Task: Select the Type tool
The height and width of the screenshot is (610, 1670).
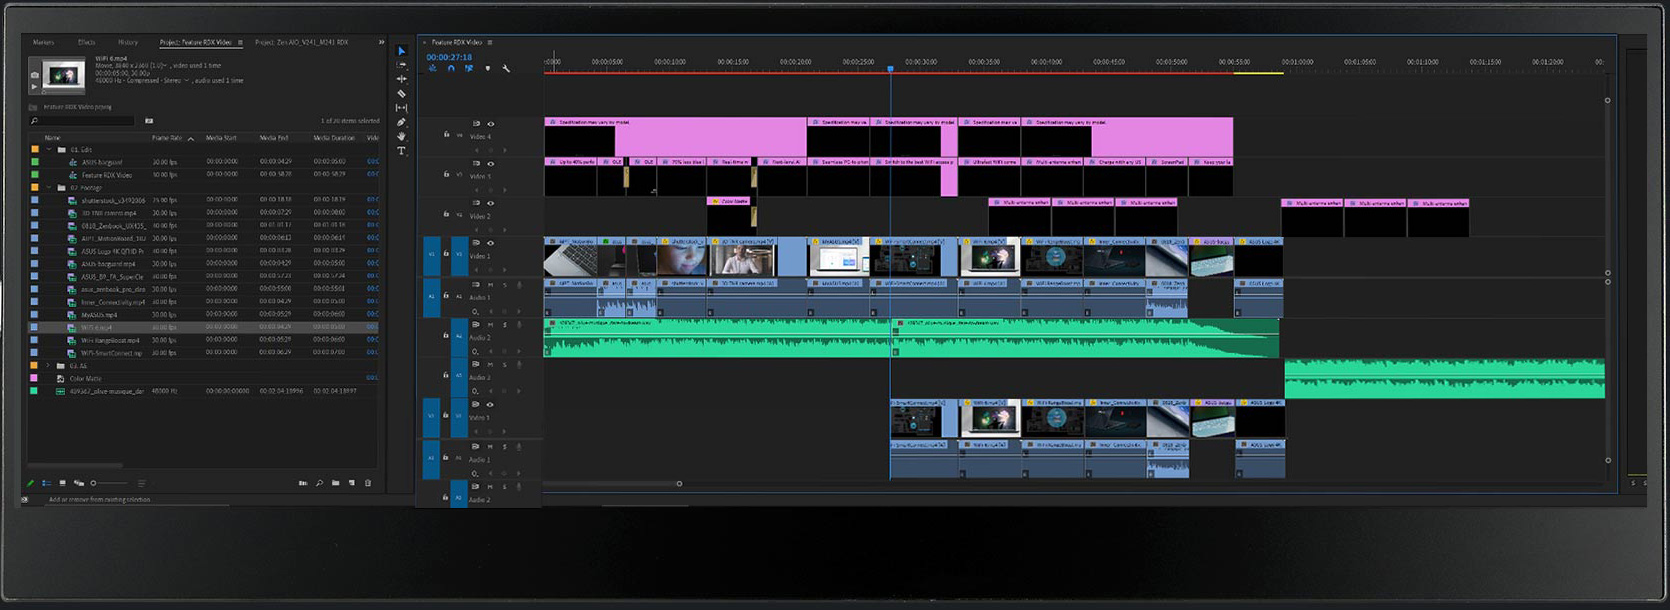Action: [x=401, y=151]
